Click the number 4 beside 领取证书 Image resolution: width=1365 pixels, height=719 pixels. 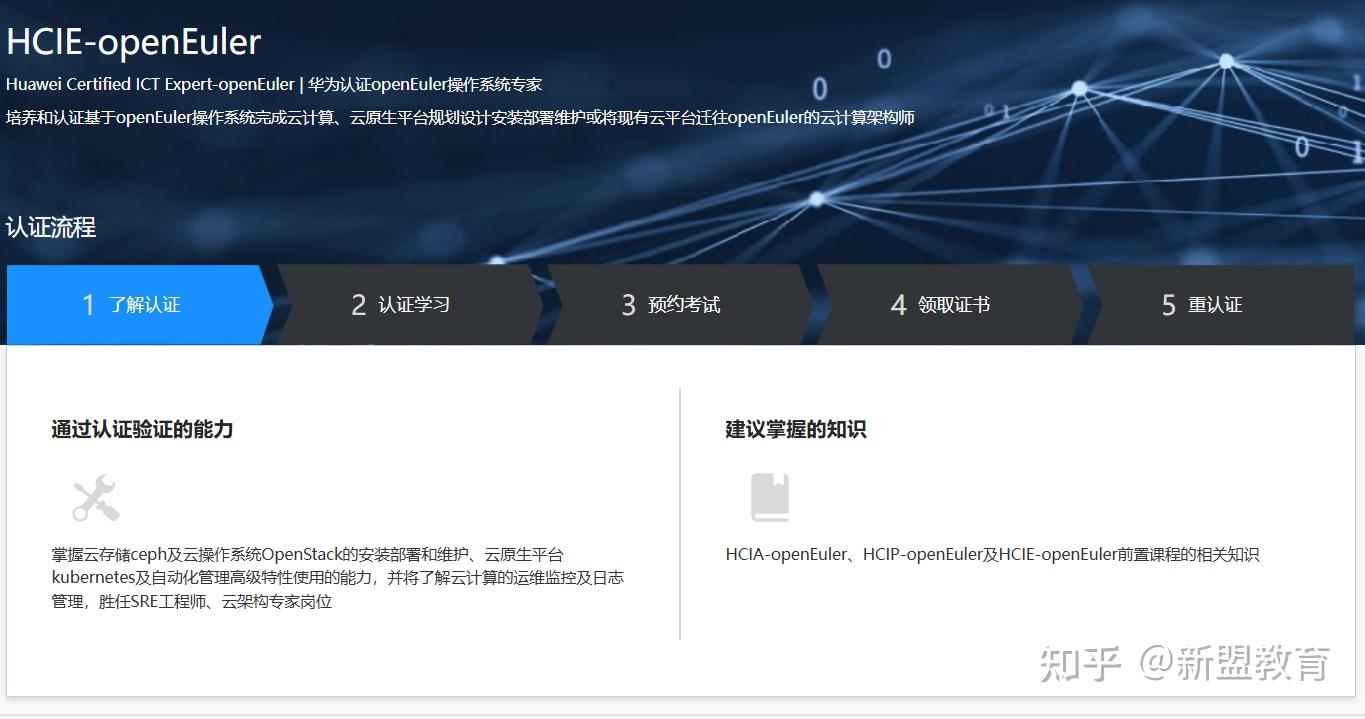tap(897, 305)
